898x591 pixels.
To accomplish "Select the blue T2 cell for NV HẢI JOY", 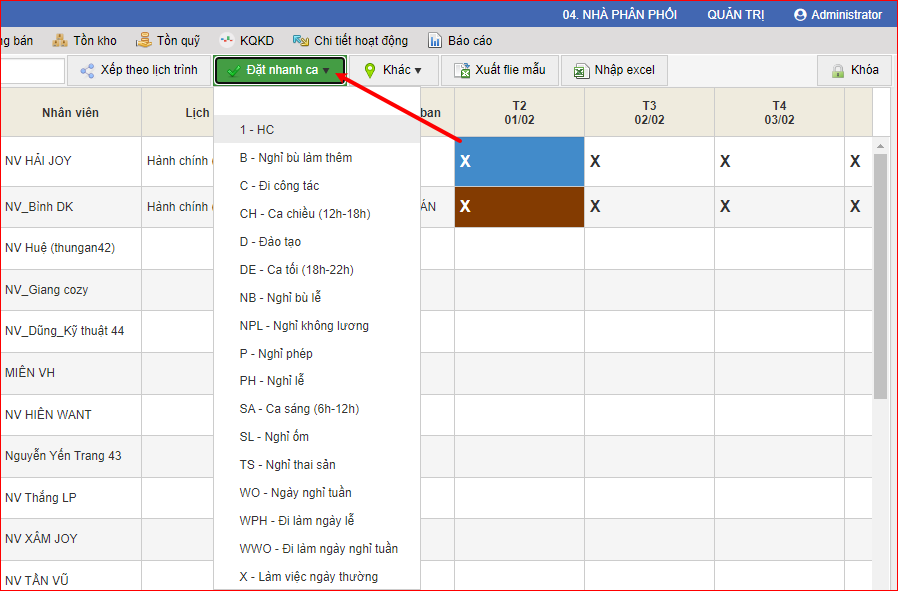I will click(x=519, y=161).
